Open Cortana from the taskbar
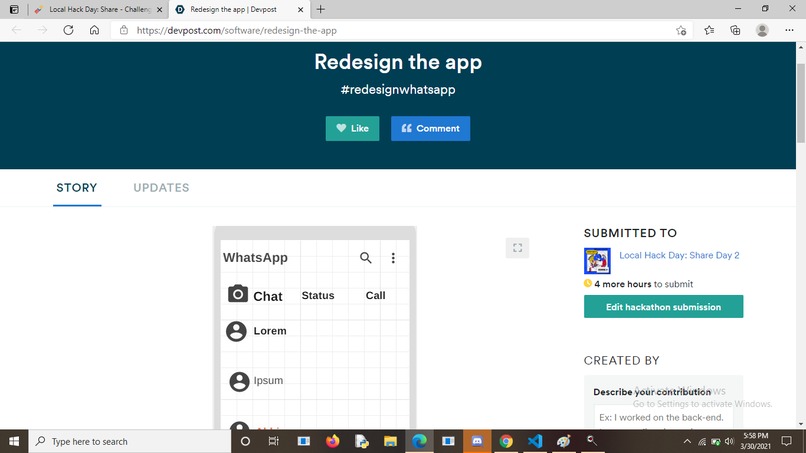 pyautogui.click(x=245, y=441)
